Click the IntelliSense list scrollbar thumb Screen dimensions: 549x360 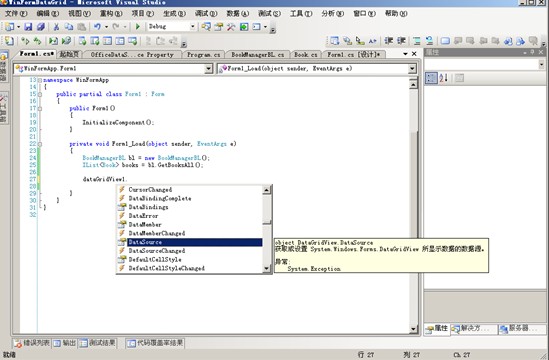tap(266, 209)
